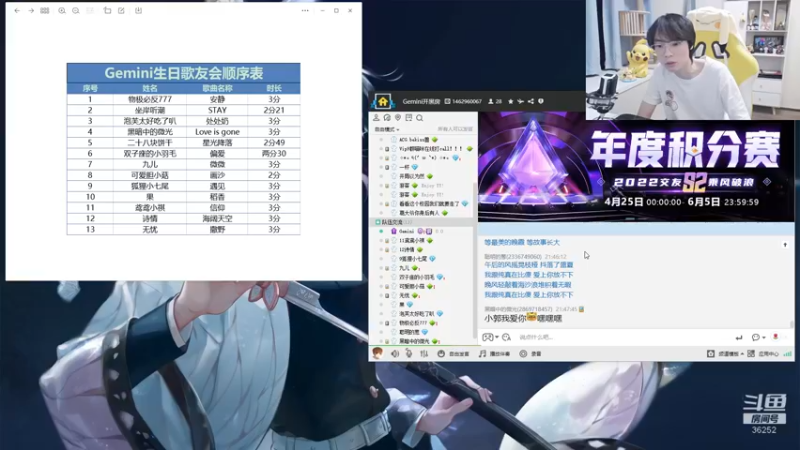Open the play accompaniment music button
Screen dimensions: 800x450
tap(494, 354)
